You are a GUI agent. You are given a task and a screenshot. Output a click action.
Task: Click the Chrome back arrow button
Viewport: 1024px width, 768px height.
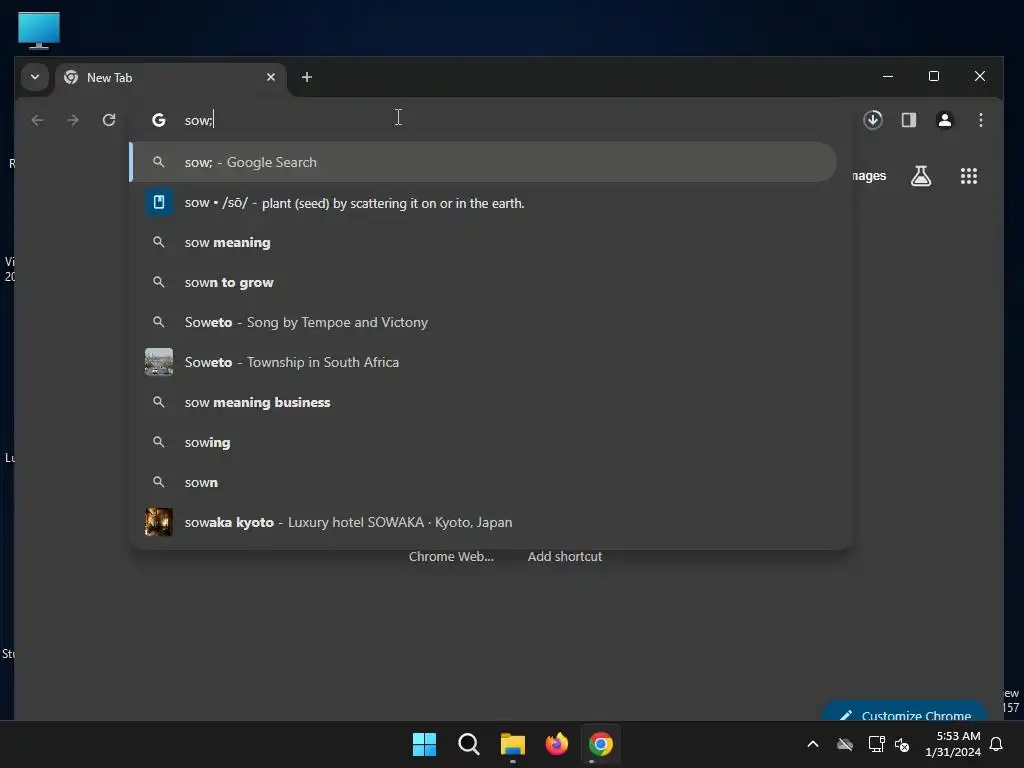point(37,120)
